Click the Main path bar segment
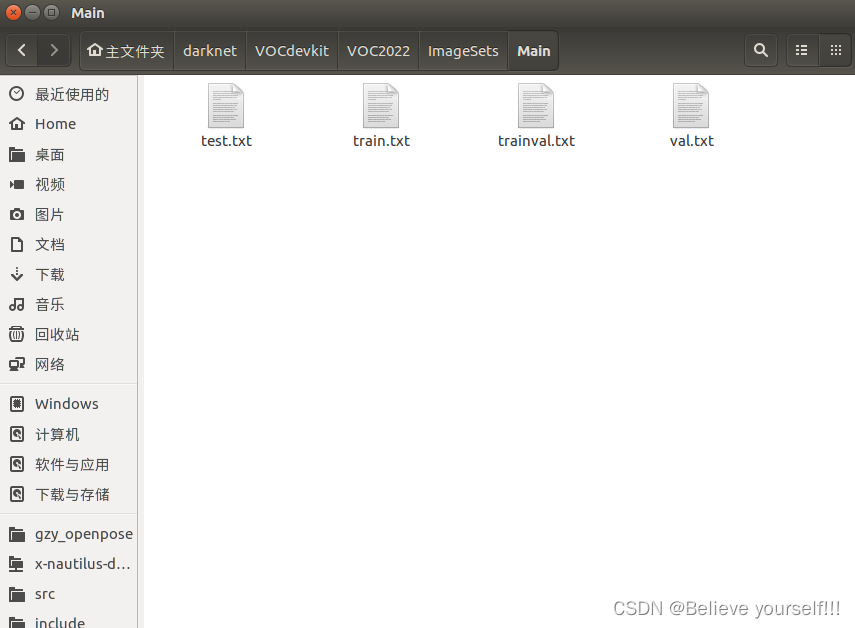The width and height of the screenshot is (855, 628). click(x=533, y=51)
